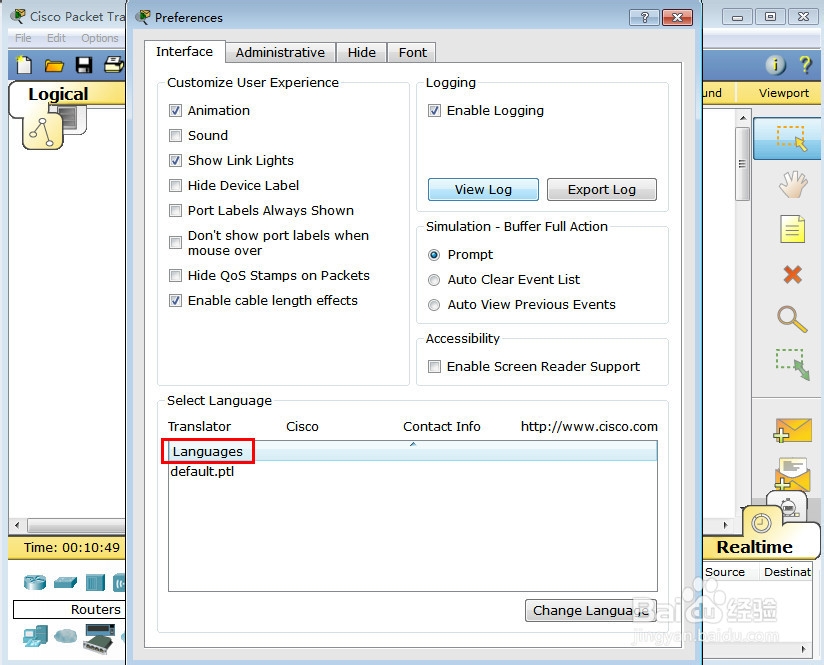Enable the Sound checkbox
Screen dimensions: 824x665
point(175,136)
